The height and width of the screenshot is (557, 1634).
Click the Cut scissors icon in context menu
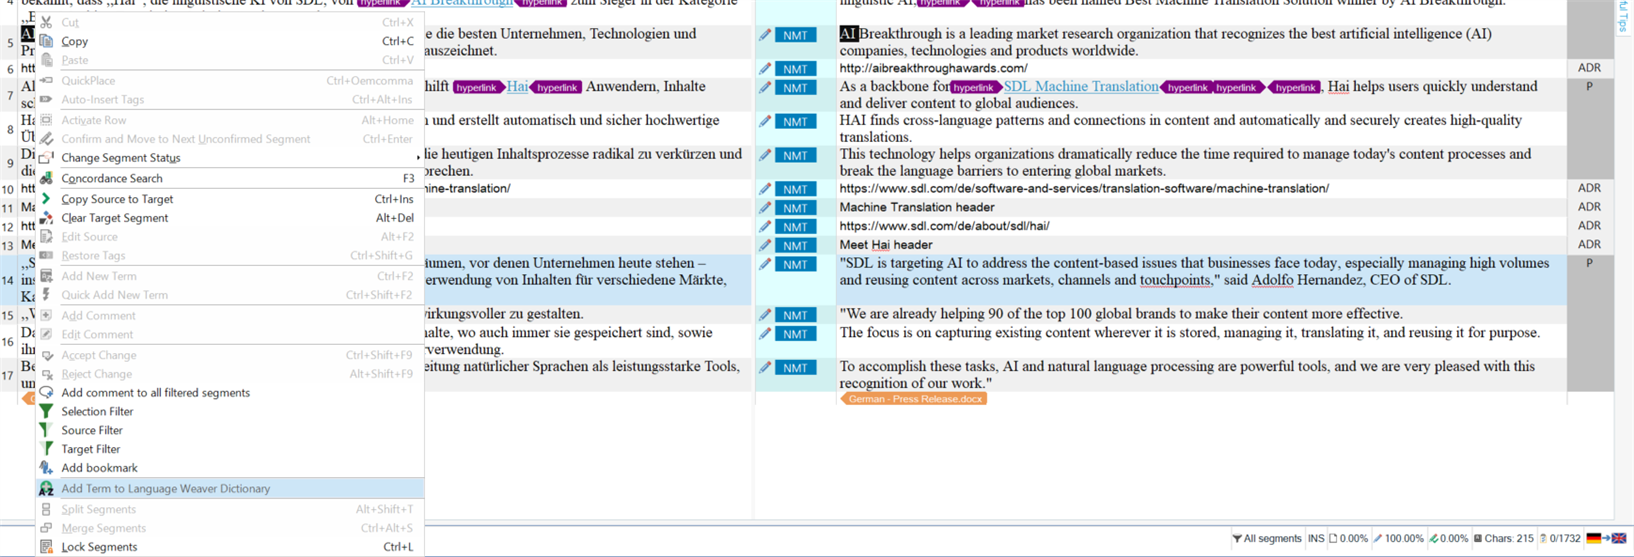[x=46, y=22]
